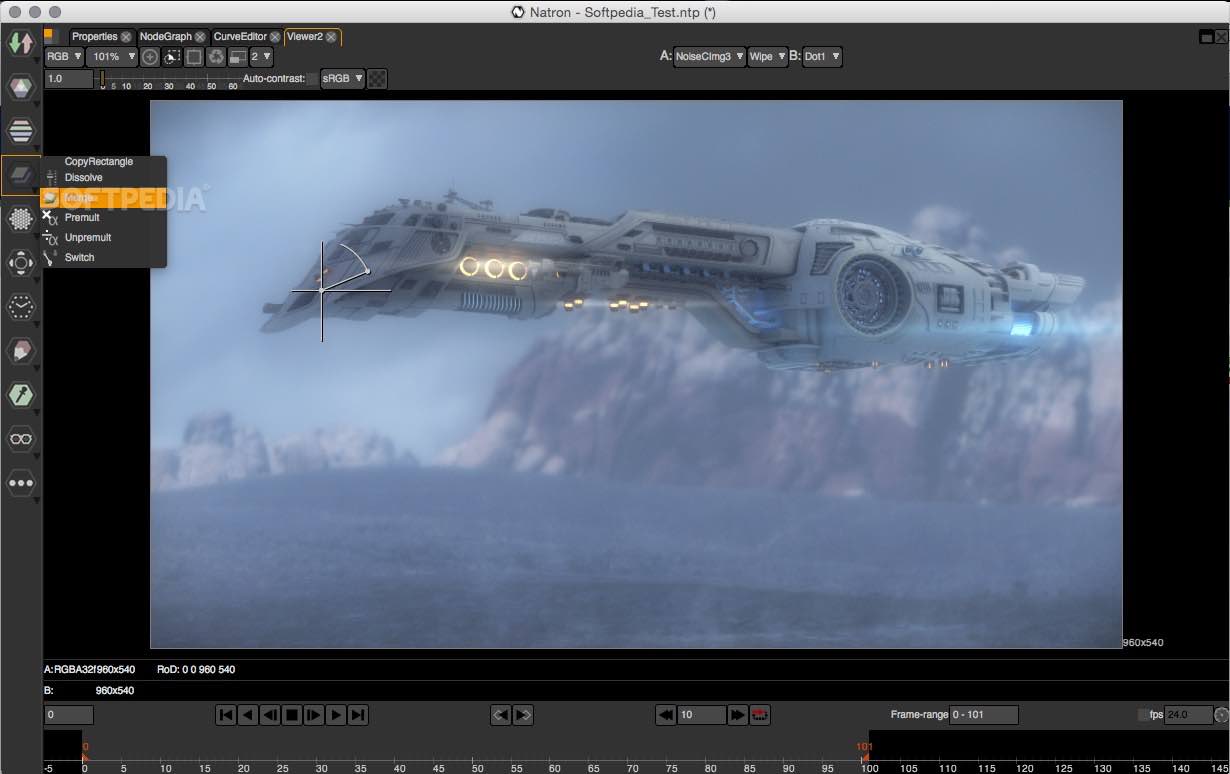Choose Dissolve from the menu
The height and width of the screenshot is (774, 1230).
point(103,177)
